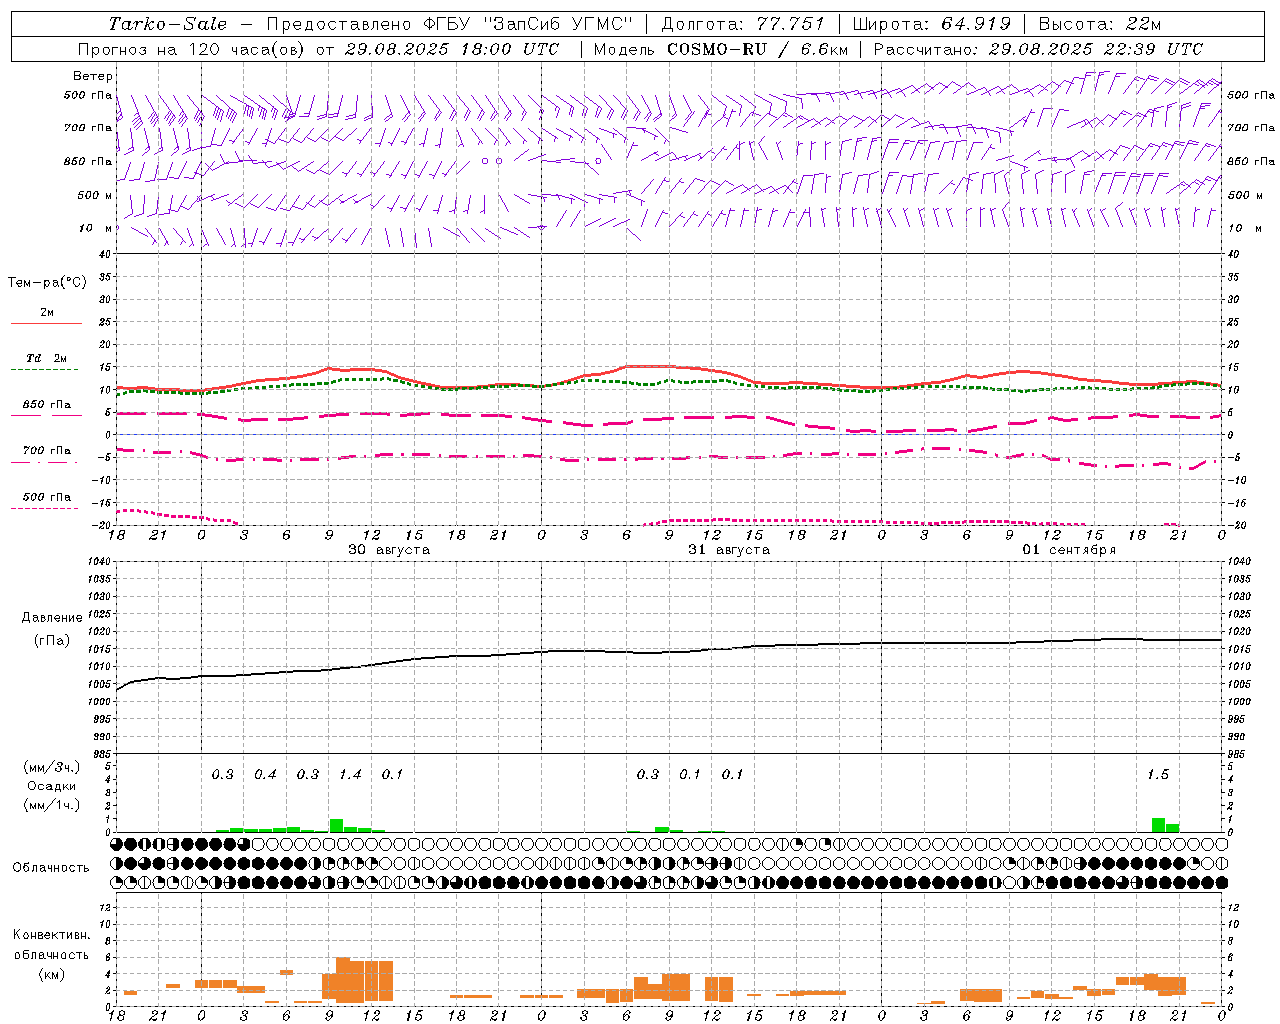
Task: Click the small green precipitation bar on 31 августа
Action: pyautogui.click(x=662, y=829)
